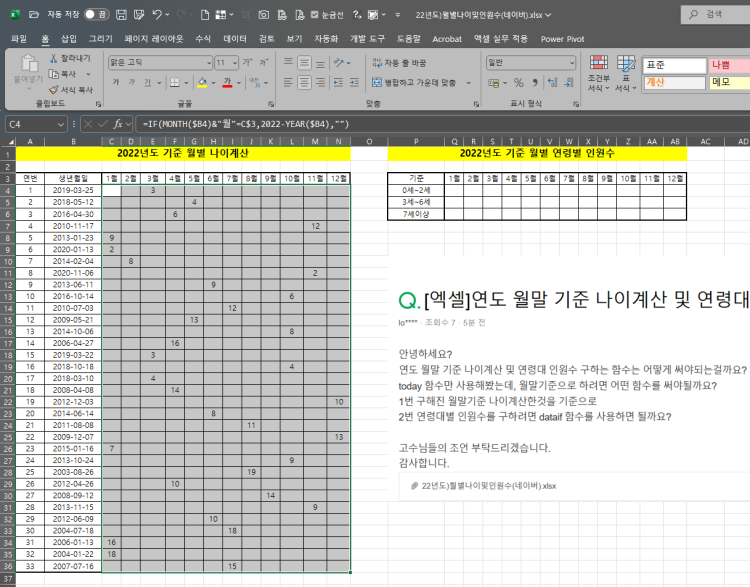Click Merge and Center (병합하고 가운데 맞춤)

[x=414, y=83]
